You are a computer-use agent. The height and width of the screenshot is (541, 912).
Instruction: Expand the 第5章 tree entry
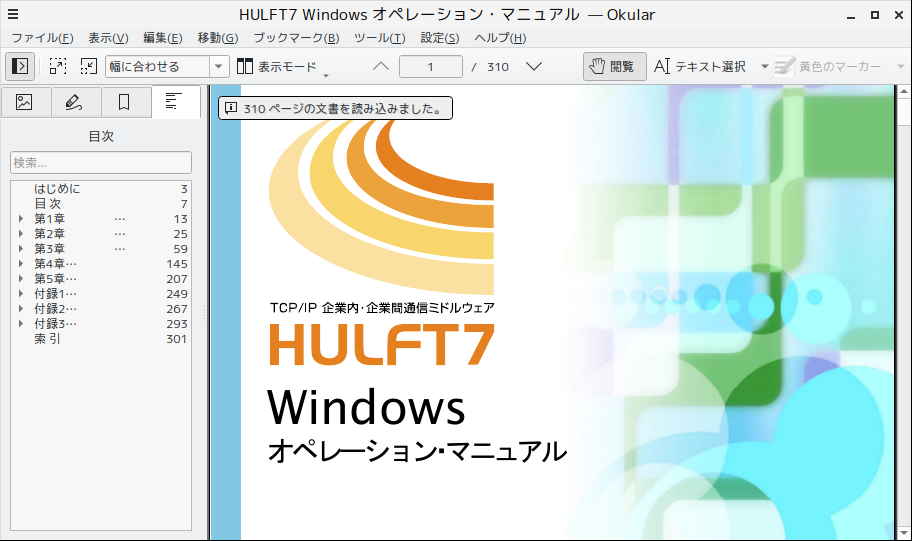point(21,279)
